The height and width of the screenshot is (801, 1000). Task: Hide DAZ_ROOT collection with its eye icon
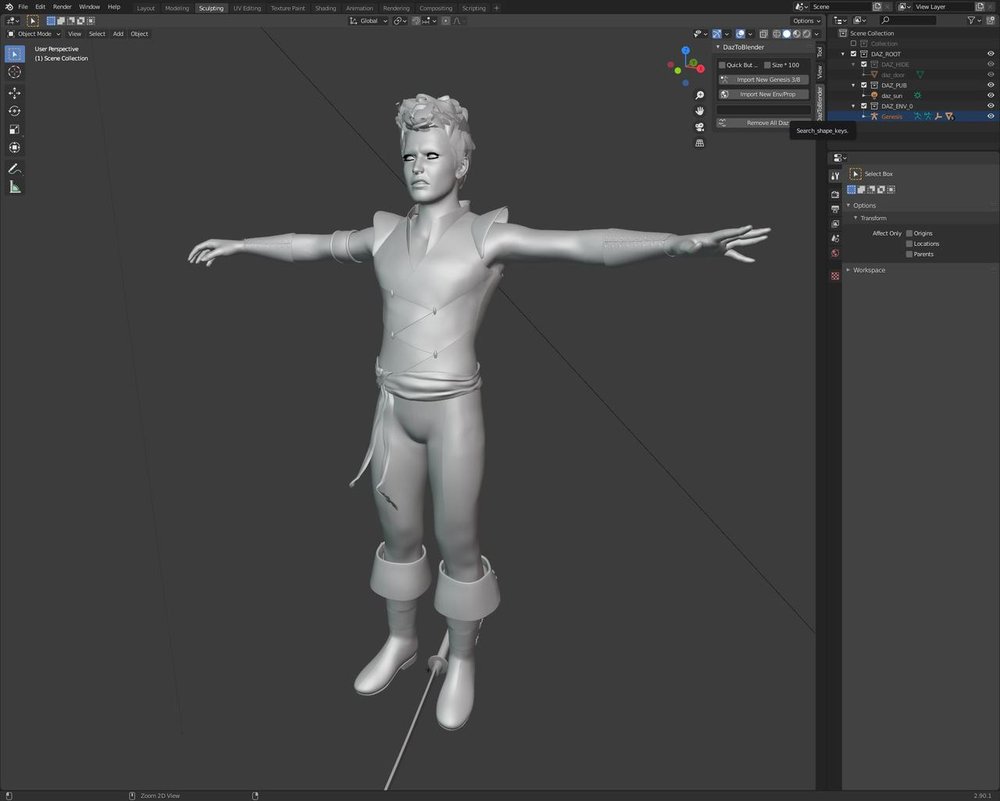[x=990, y=54]
